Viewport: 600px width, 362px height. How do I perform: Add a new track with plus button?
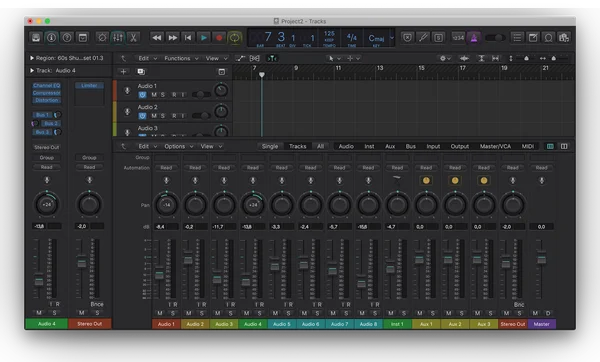point(123,72)
